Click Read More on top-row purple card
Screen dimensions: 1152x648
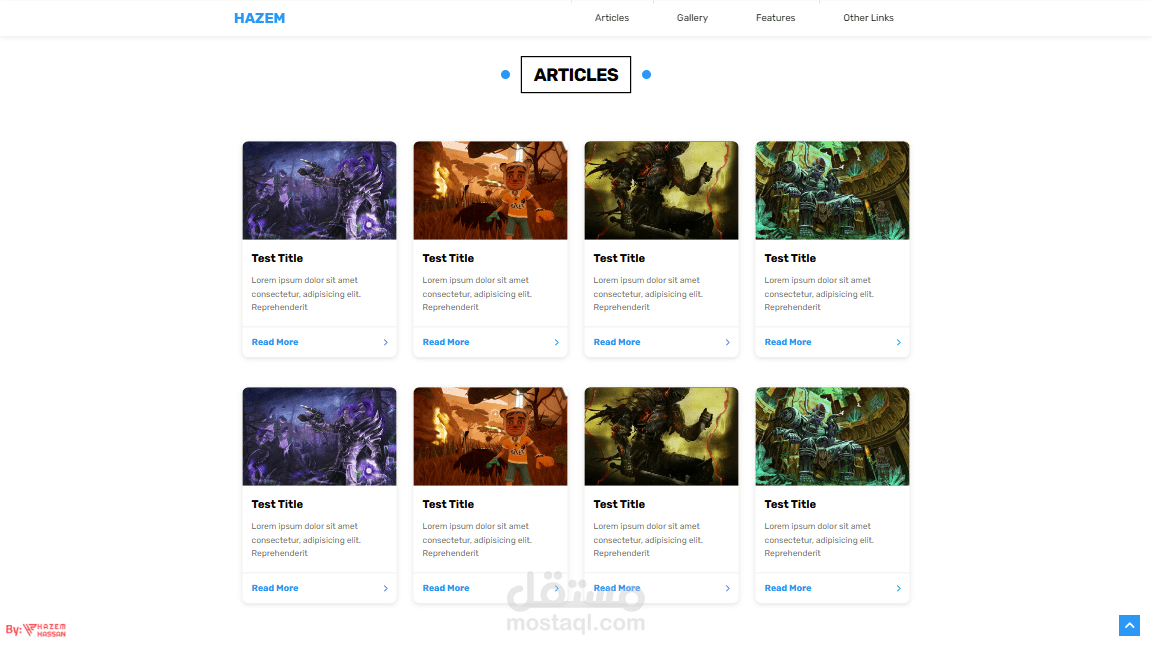275,342
